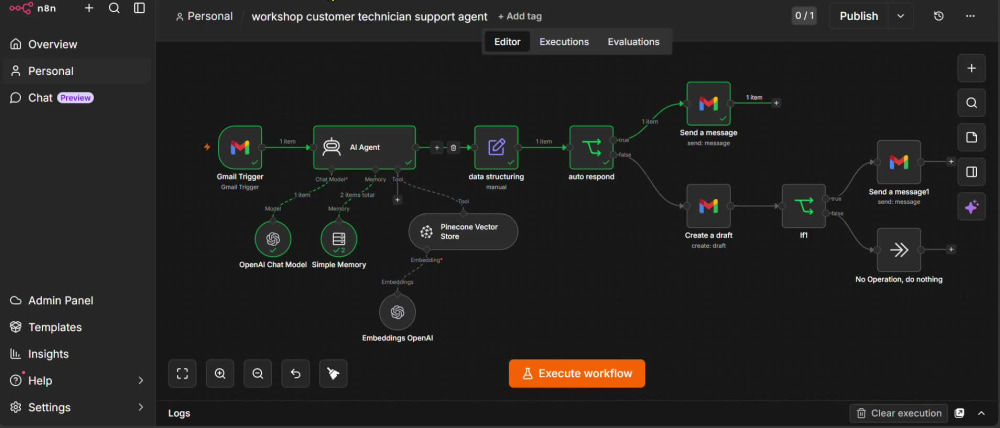Pop out Logs panel
Image resolution: width=1000 pixels, height=428 pixels.
(x=960, y=413)
